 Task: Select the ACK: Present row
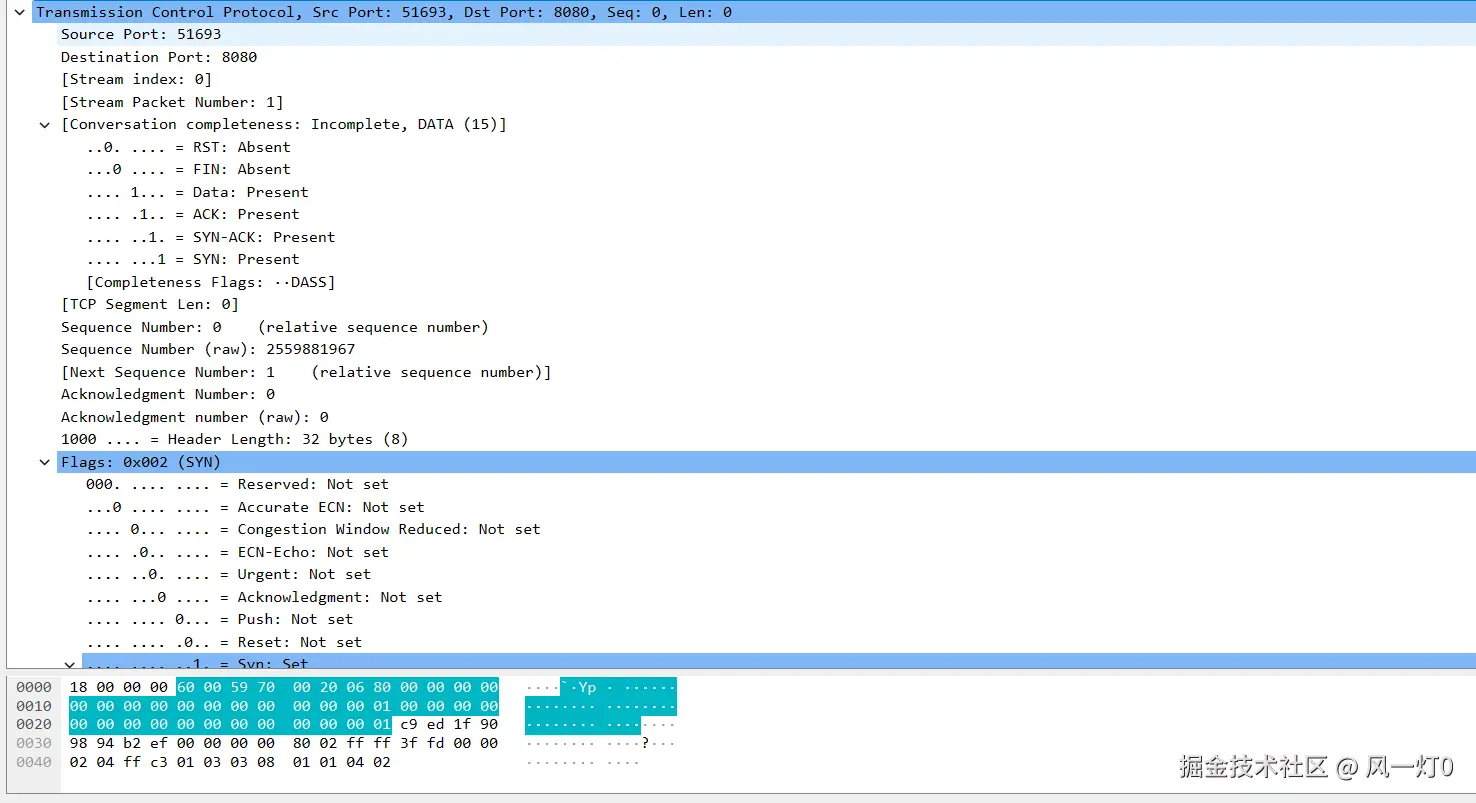point(779,214)
